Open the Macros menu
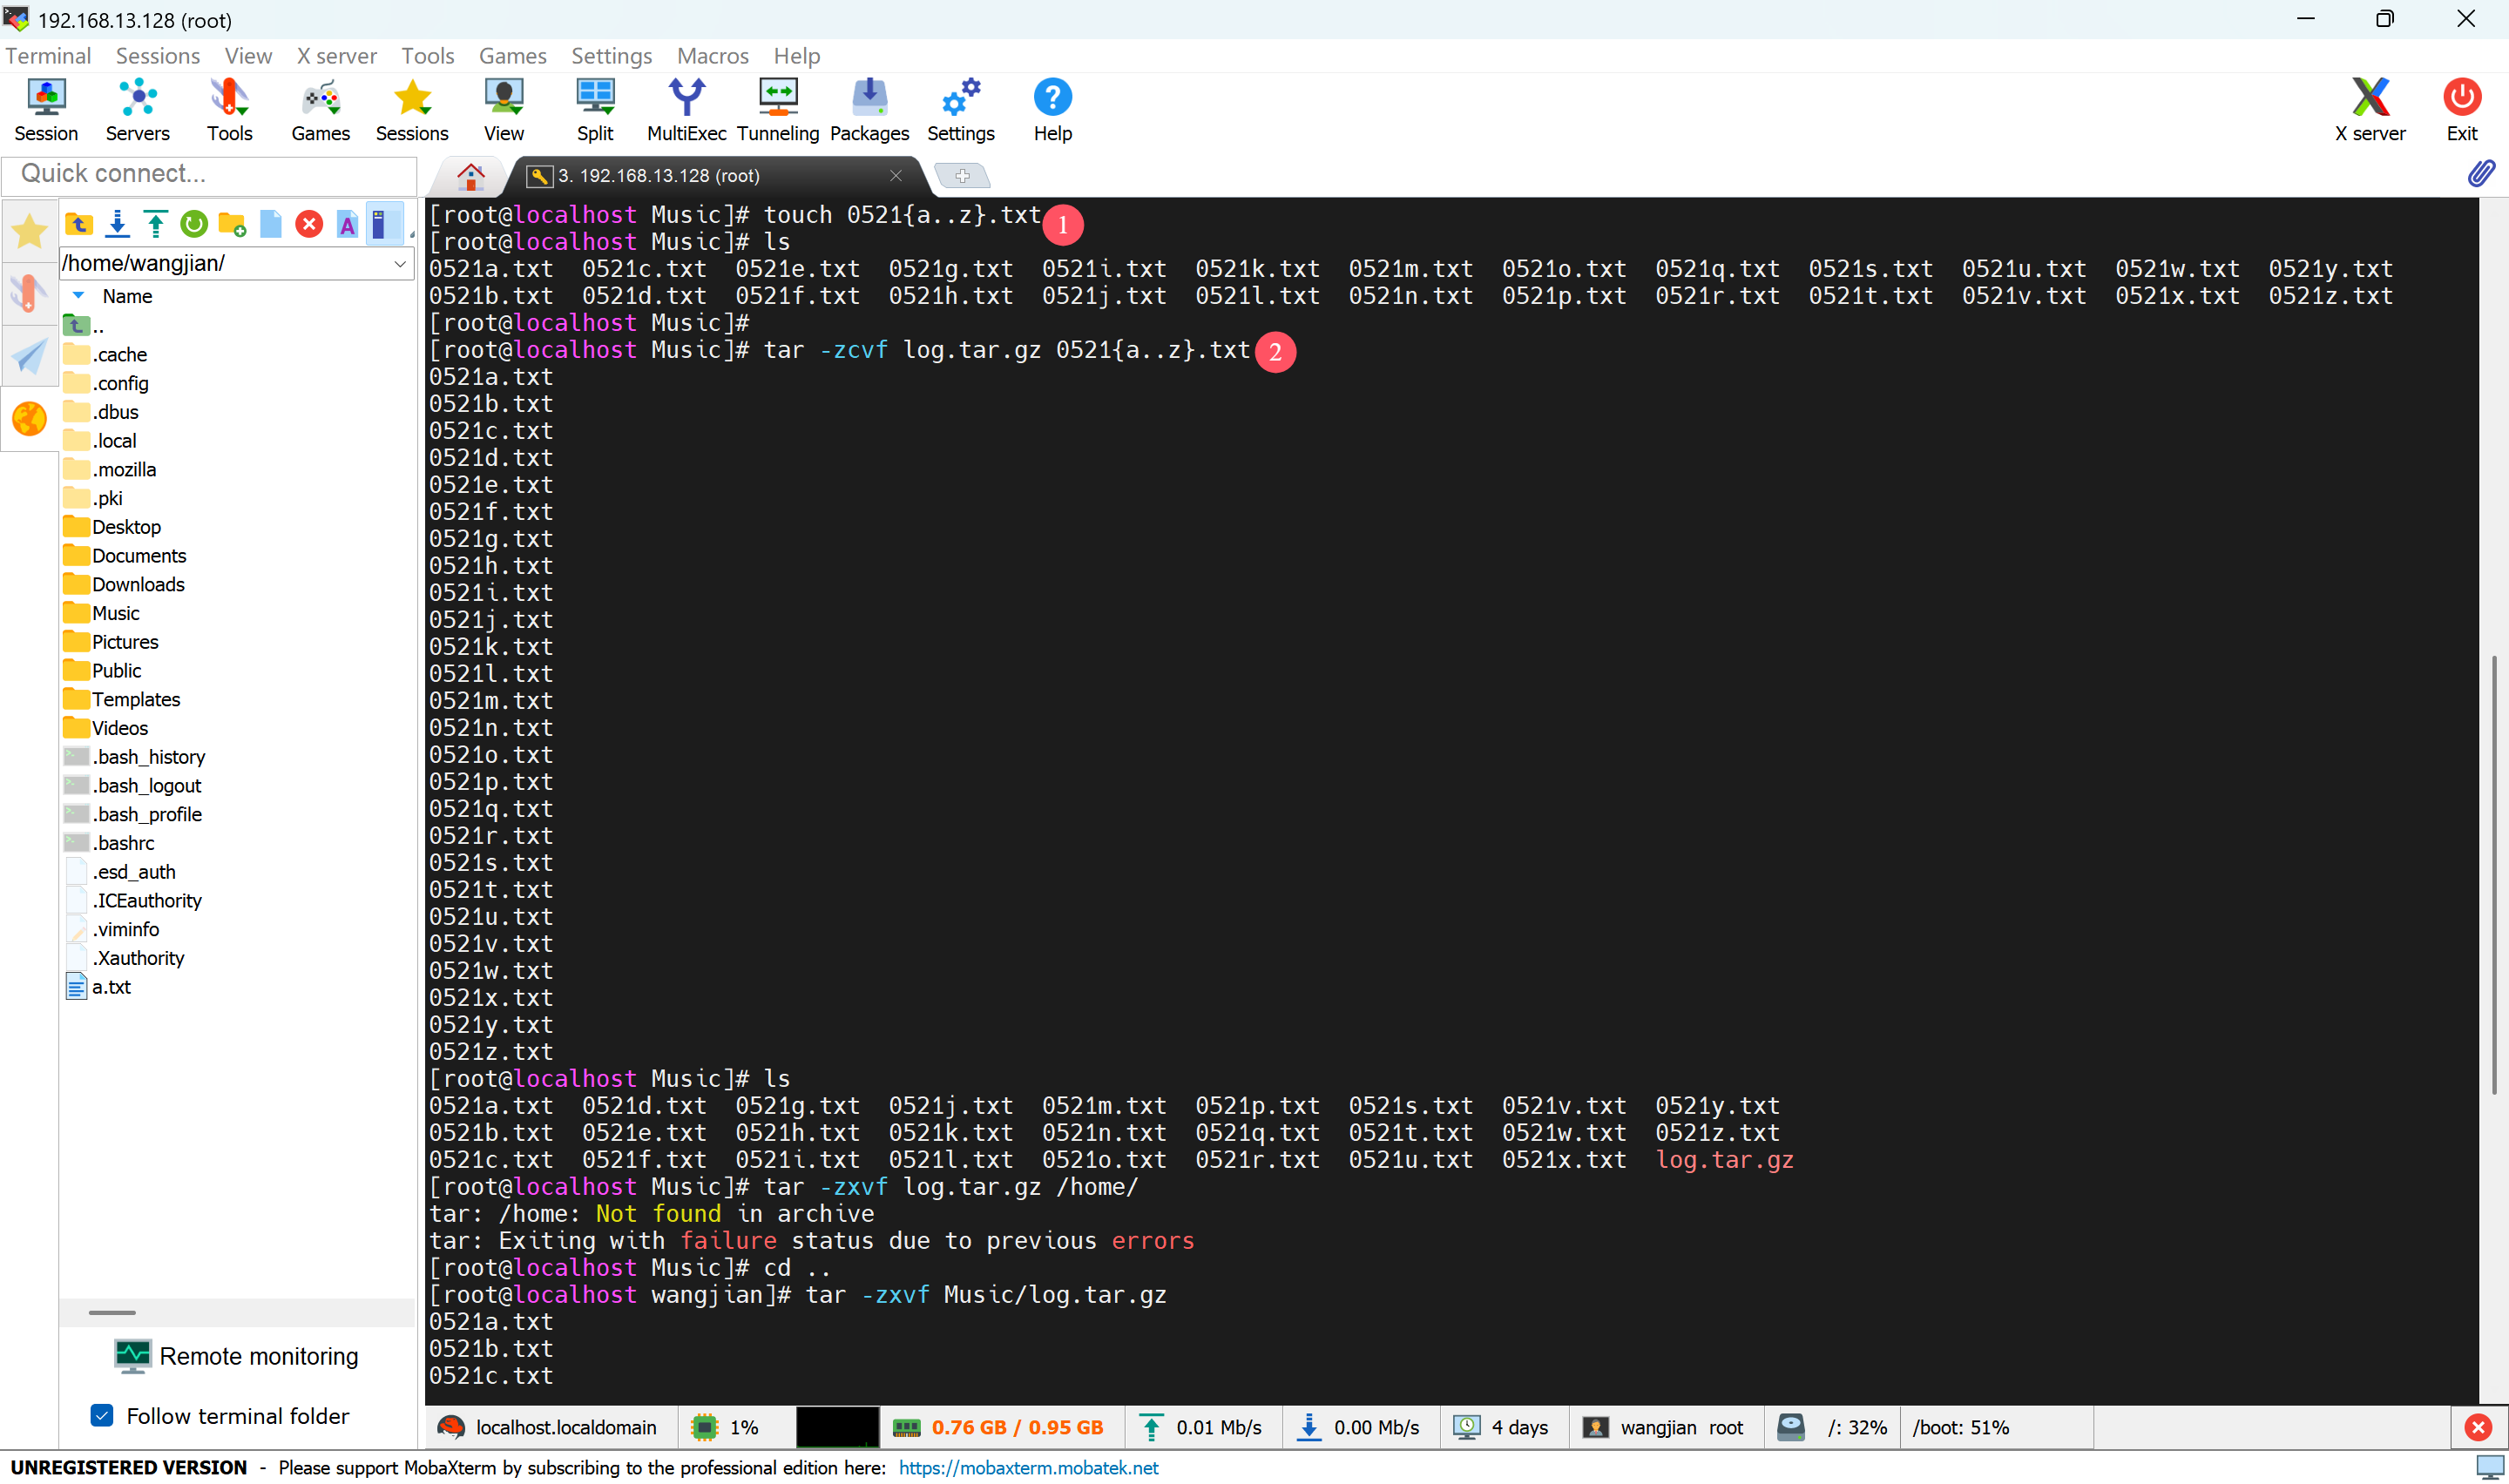 [x=713, y=56]
